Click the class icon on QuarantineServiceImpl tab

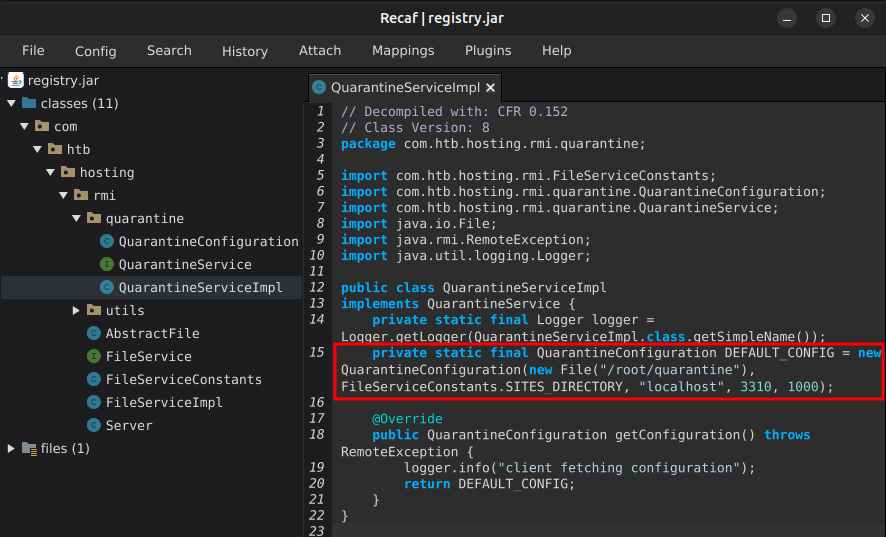(319, 88)
